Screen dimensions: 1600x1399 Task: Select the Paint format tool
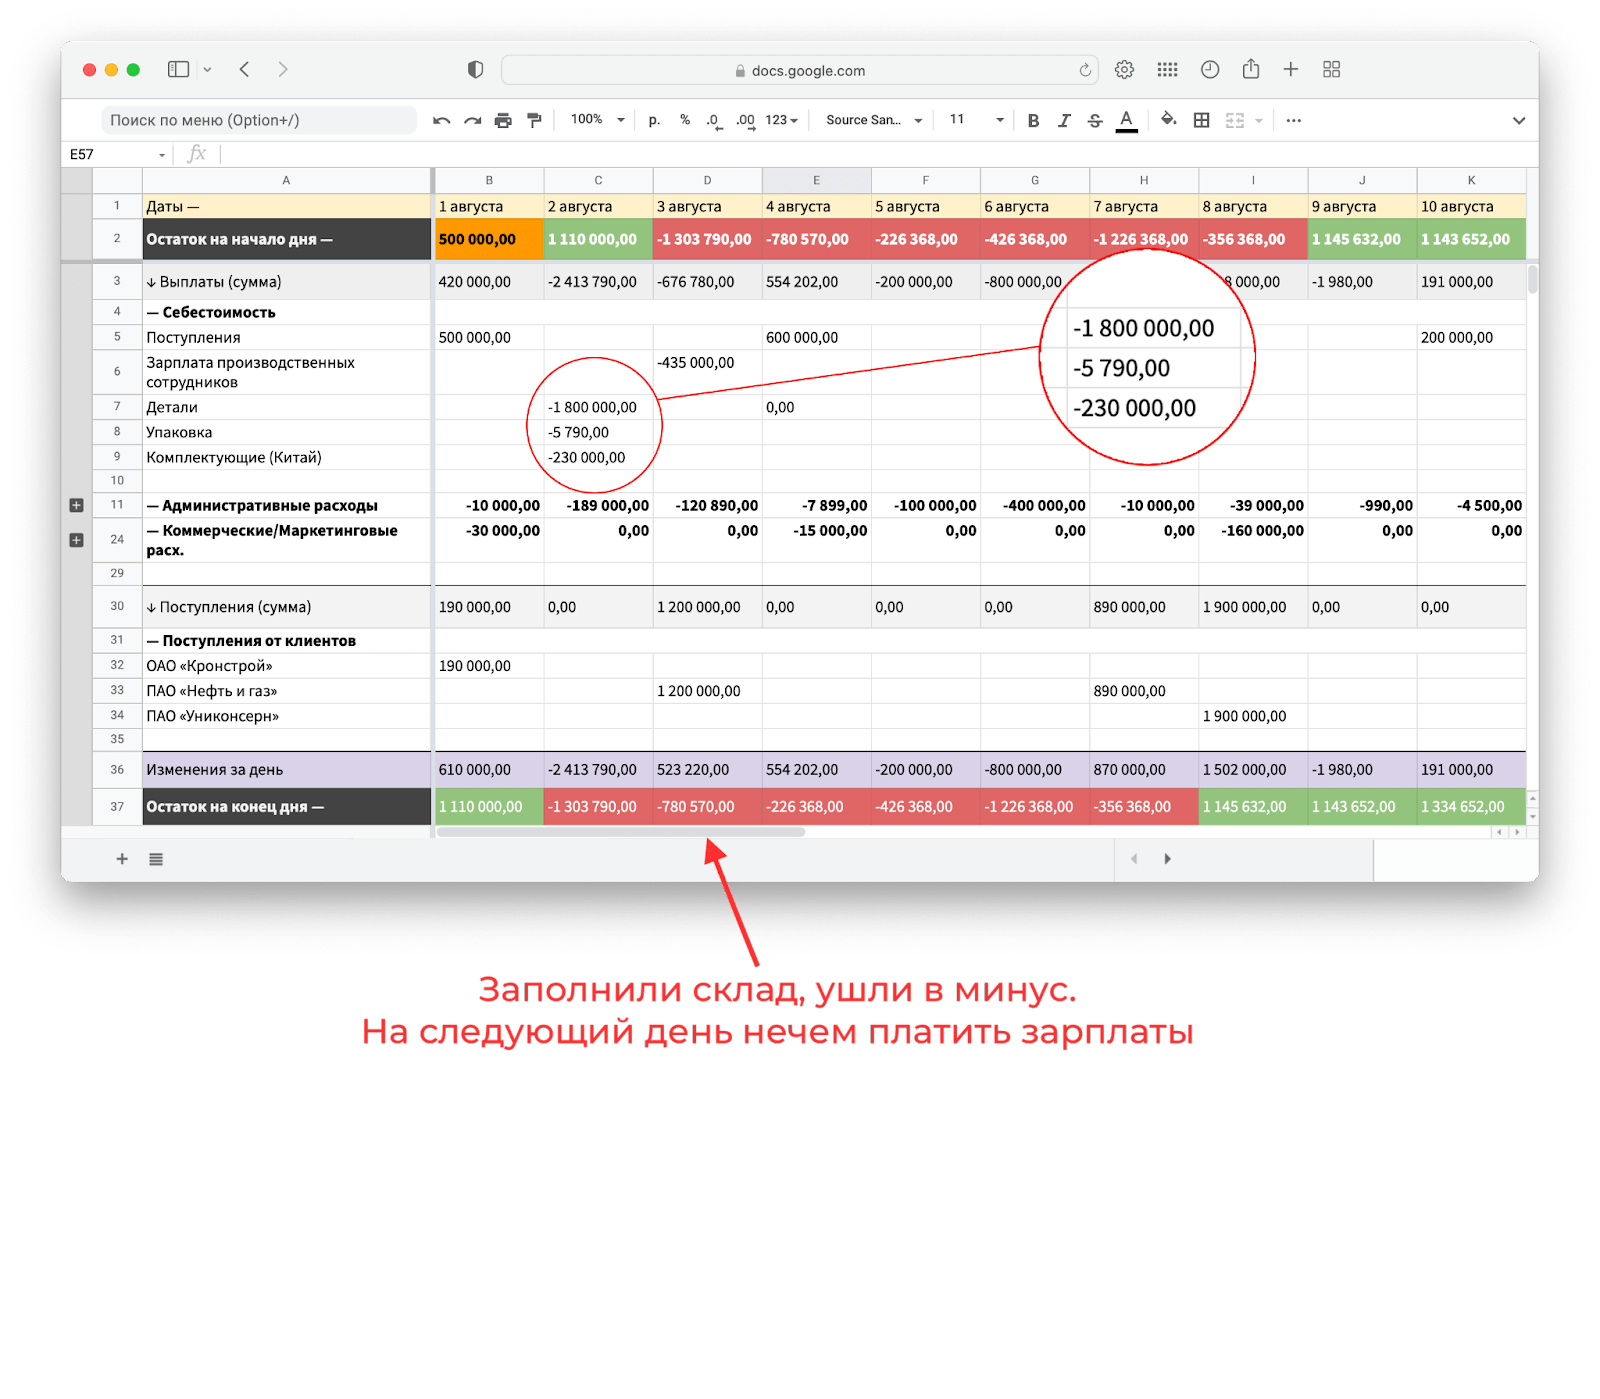[534, 120]
